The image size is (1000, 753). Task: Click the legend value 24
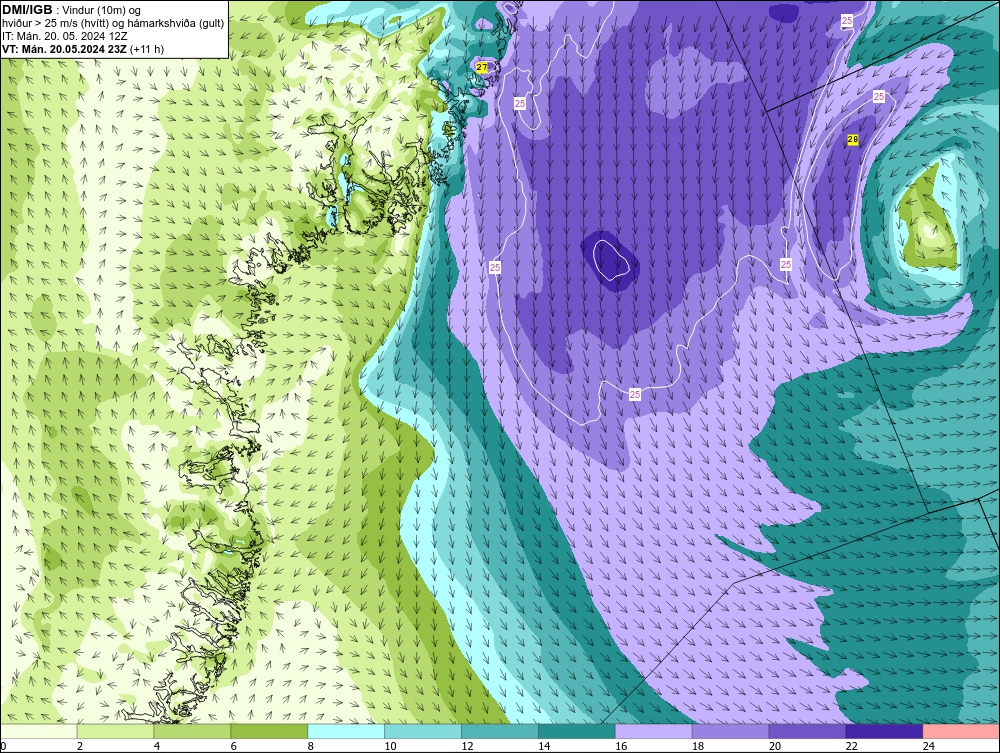pos(929,746)
